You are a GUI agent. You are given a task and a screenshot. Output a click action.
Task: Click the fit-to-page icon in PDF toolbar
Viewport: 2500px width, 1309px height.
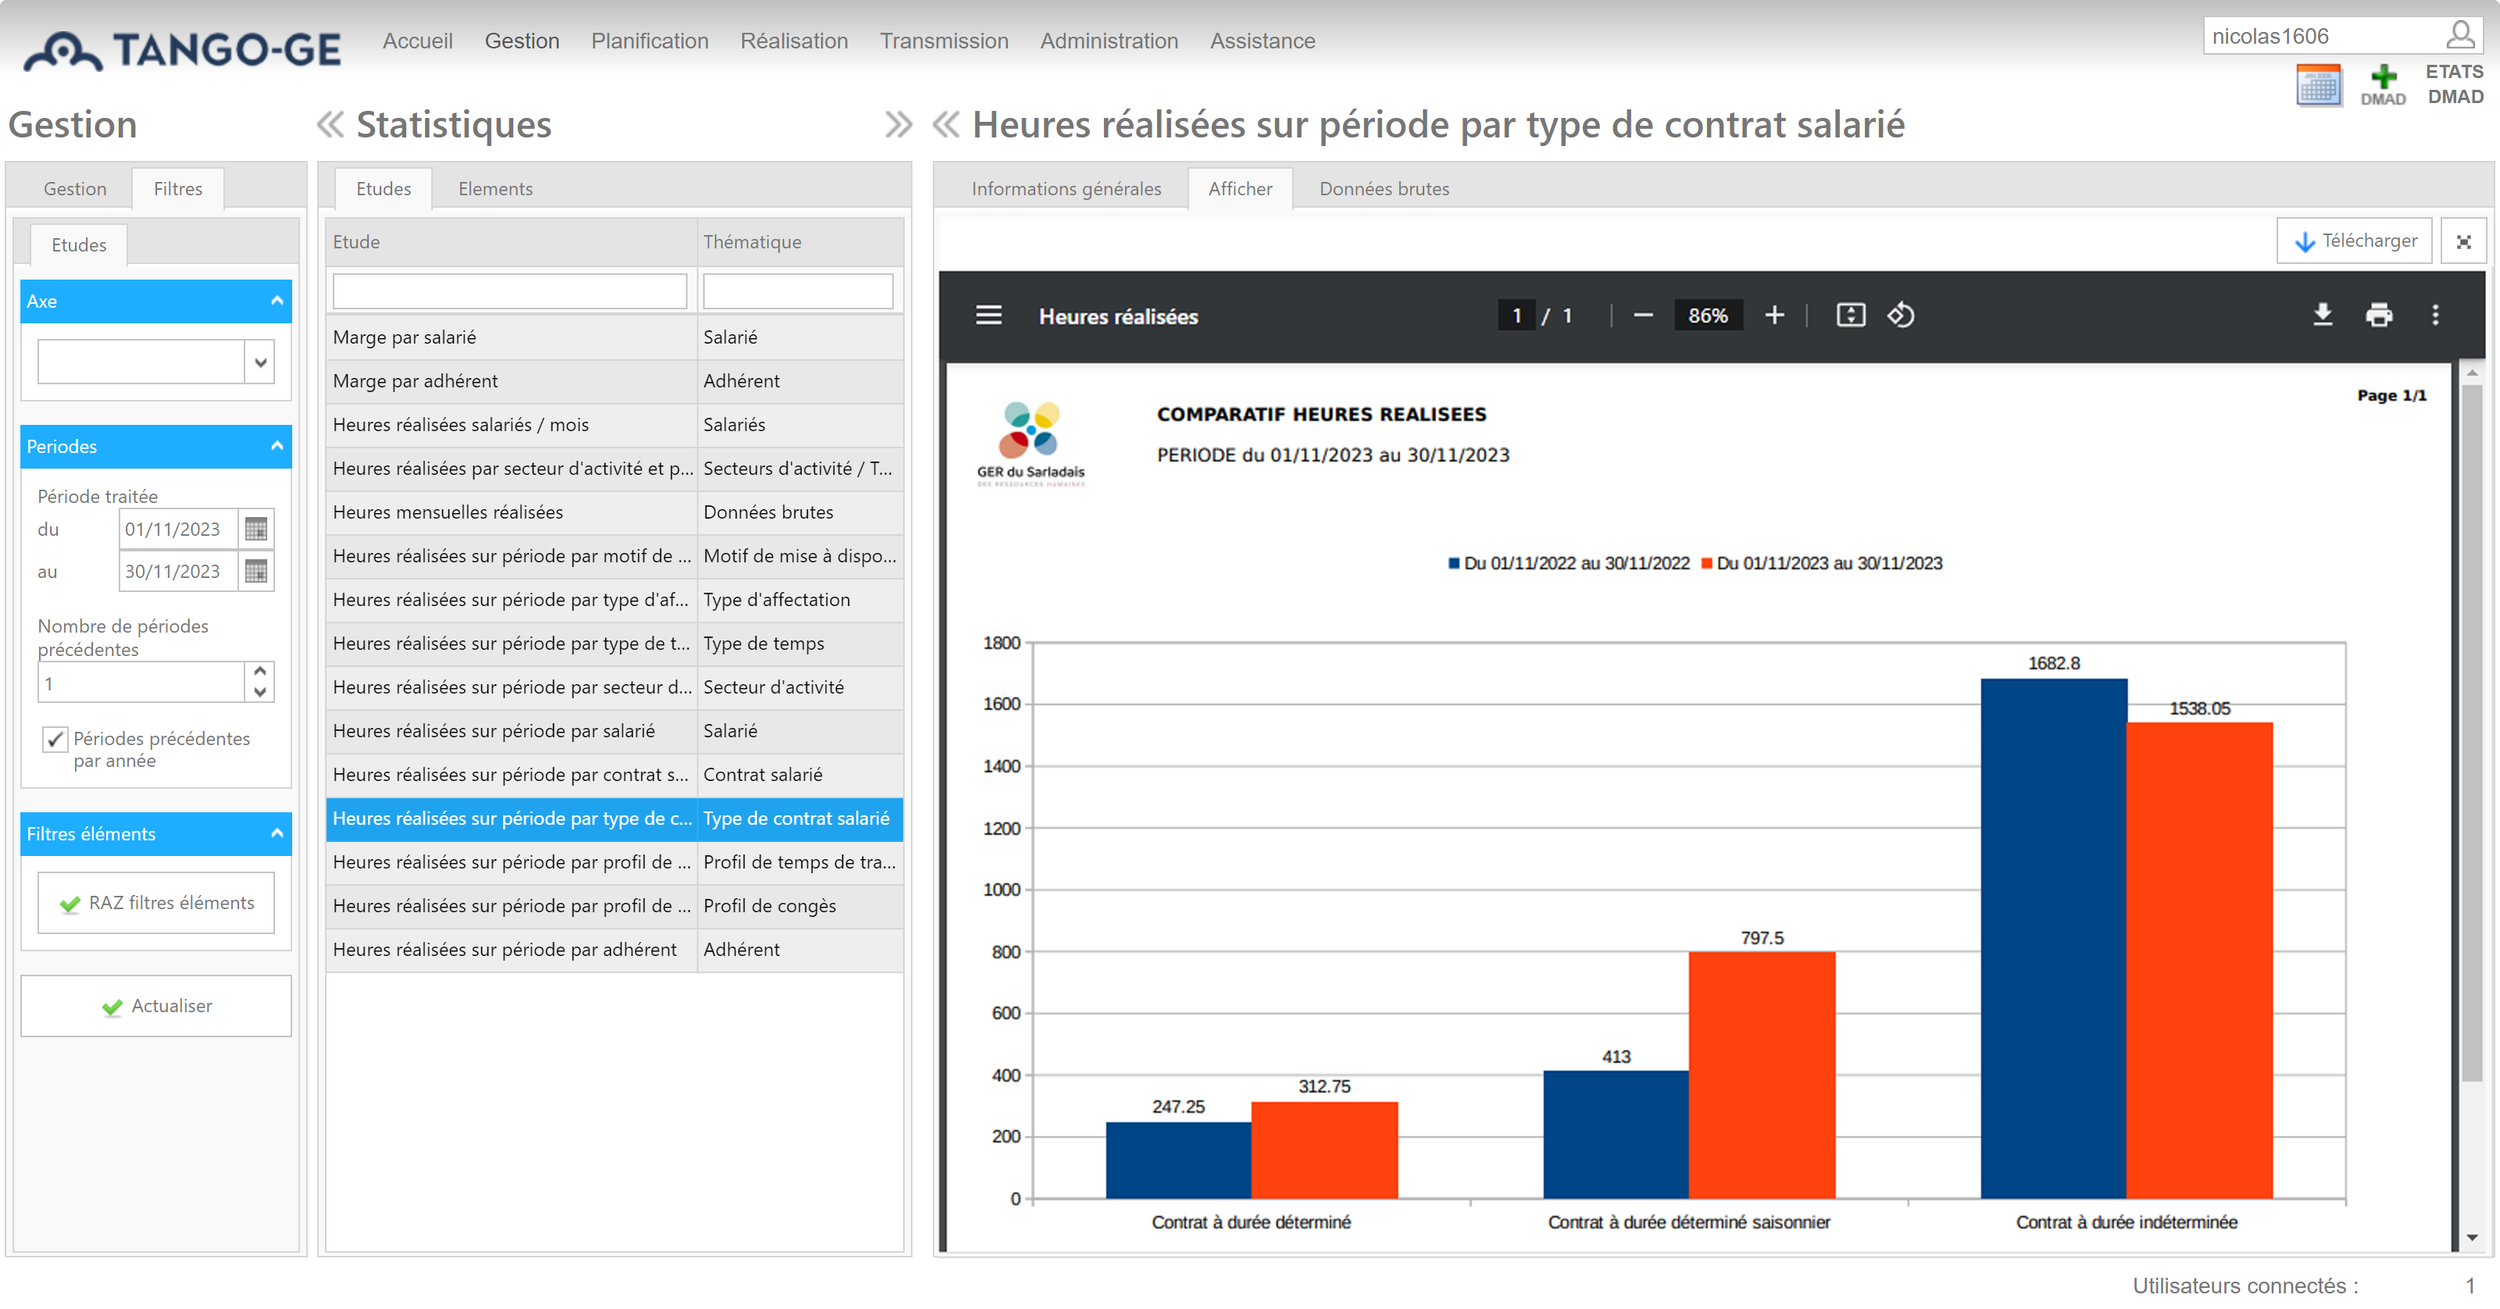click(1850, 316)
